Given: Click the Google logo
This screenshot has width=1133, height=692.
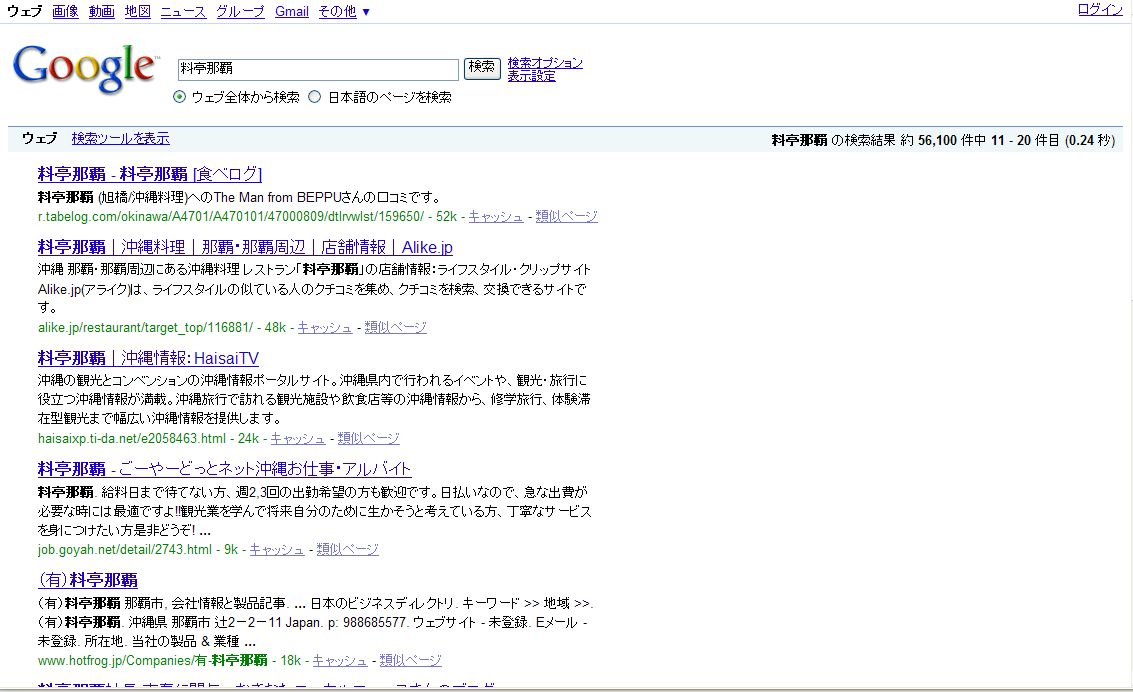Looking at the screenshot, I should pyautogui.click(x=85, y=68).
